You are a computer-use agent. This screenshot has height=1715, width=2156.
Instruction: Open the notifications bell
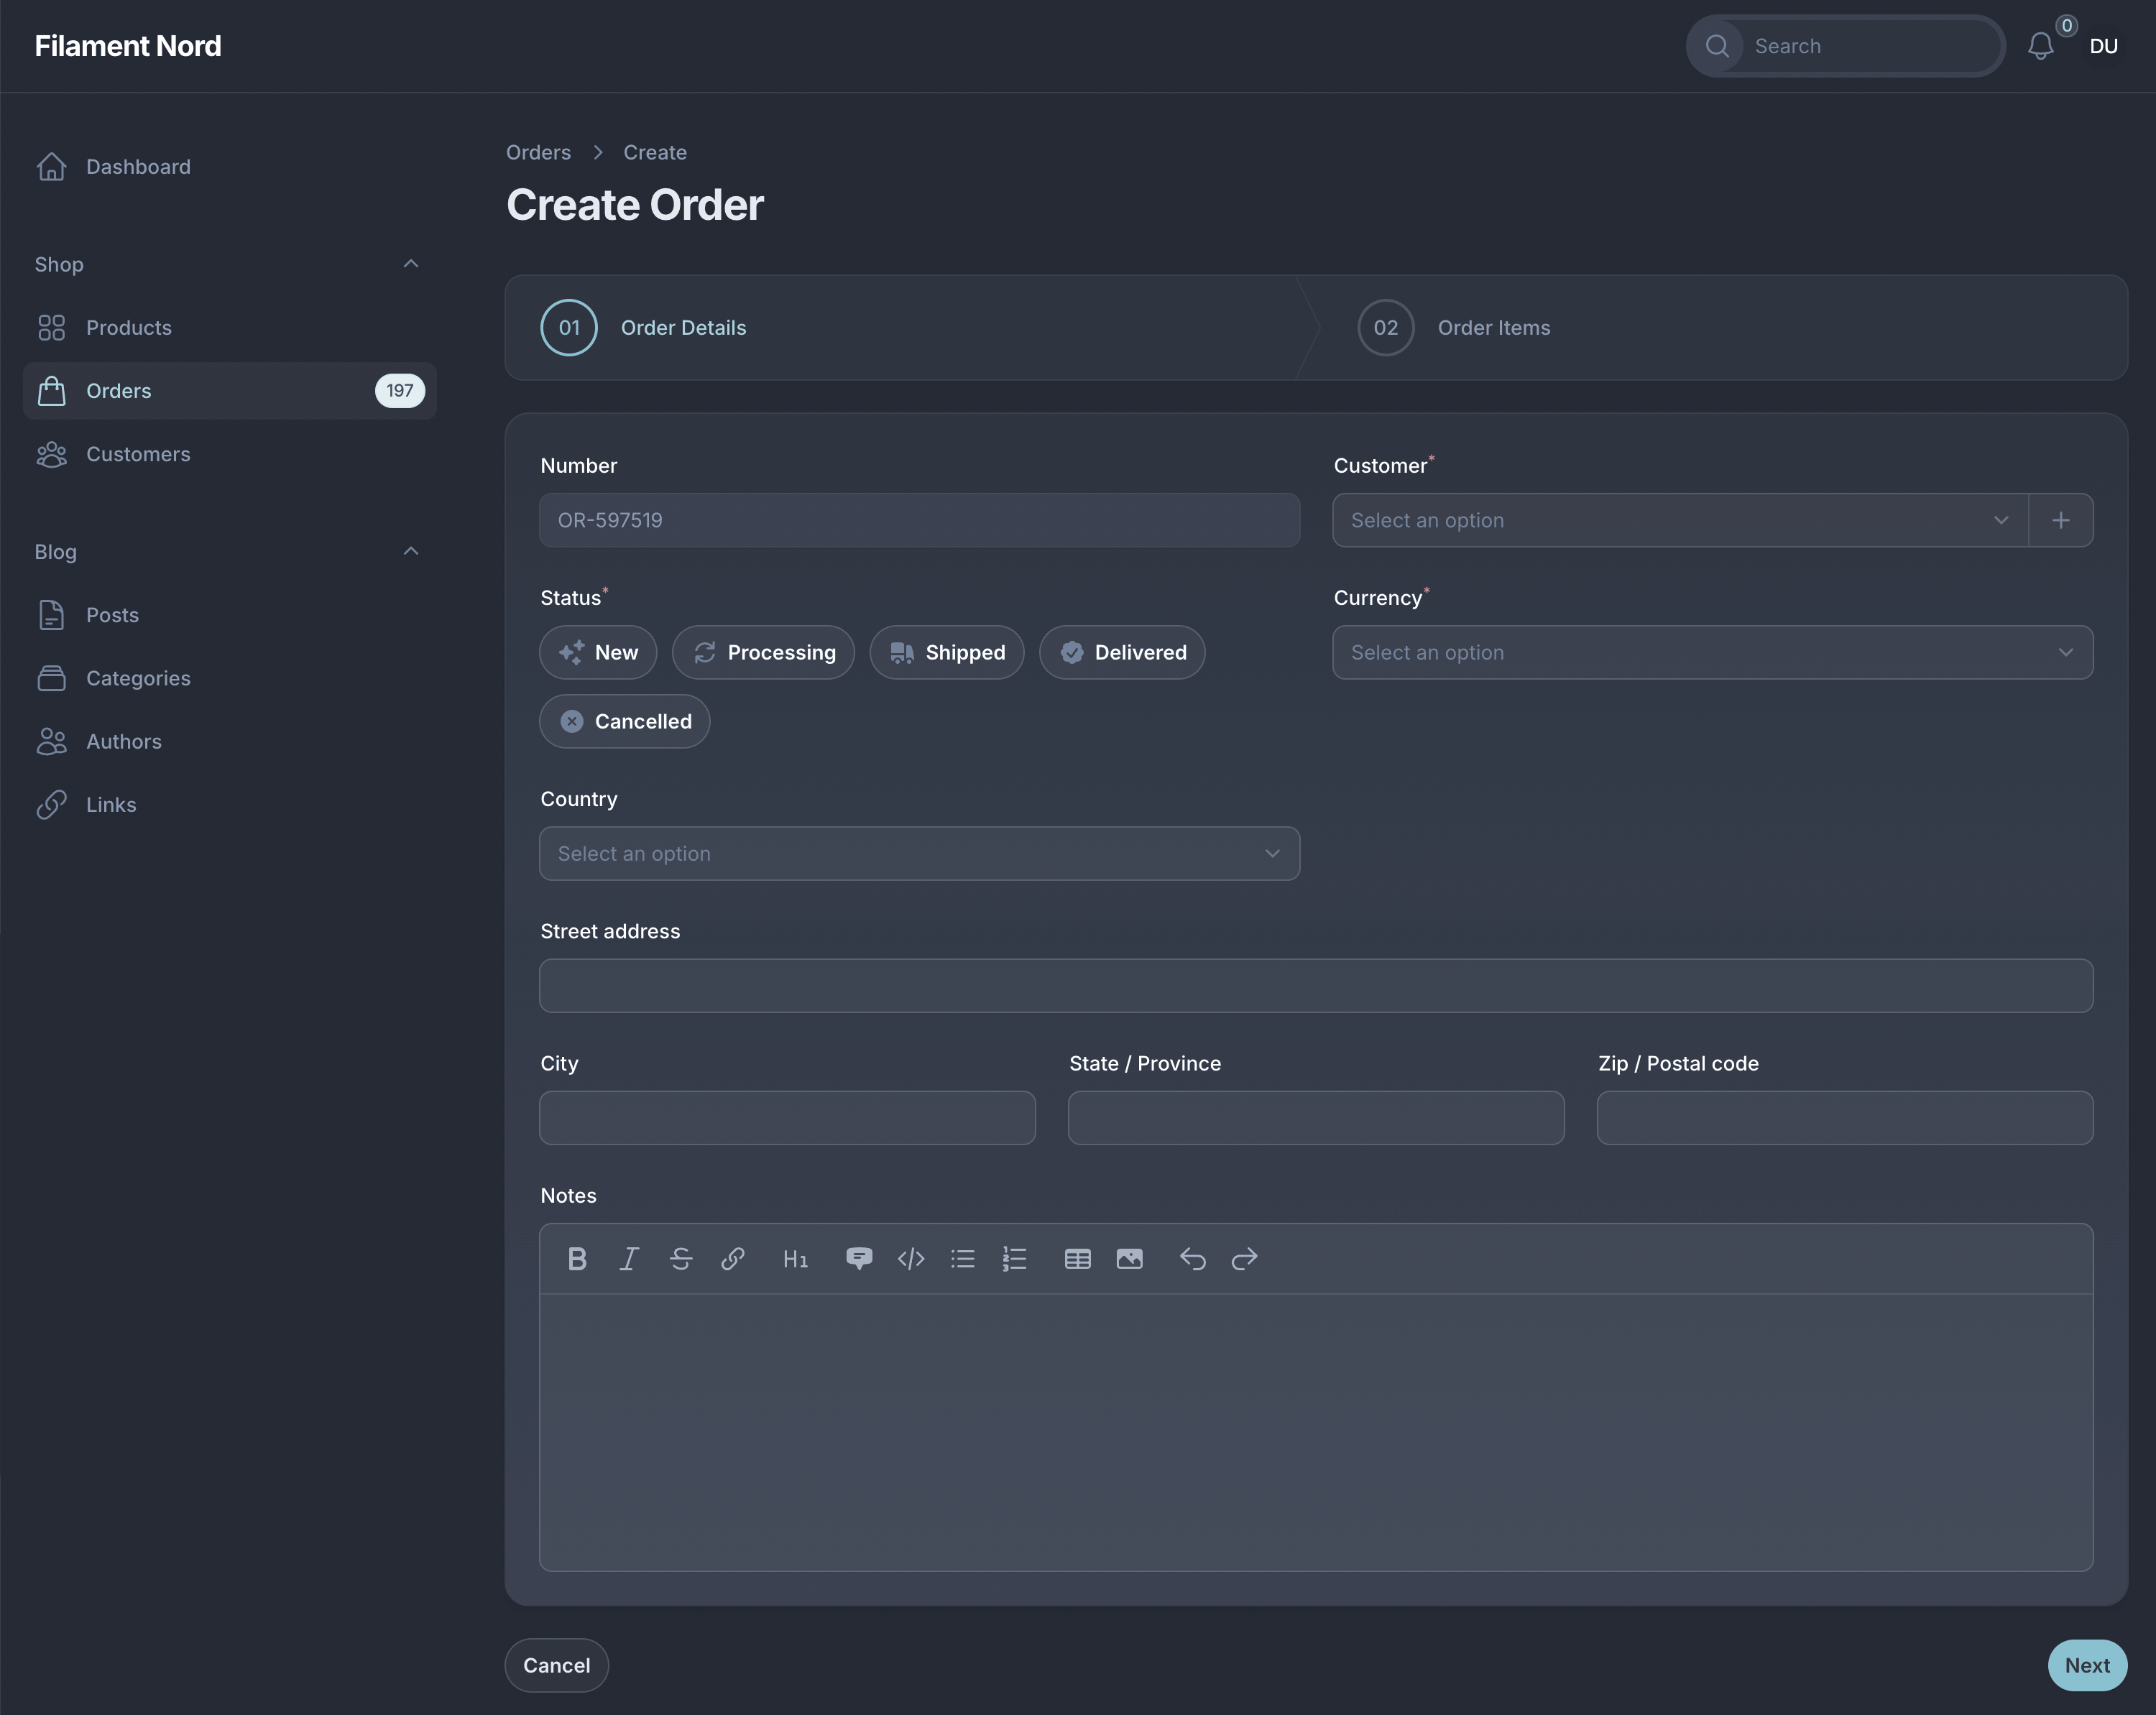tap(2040, 46)
